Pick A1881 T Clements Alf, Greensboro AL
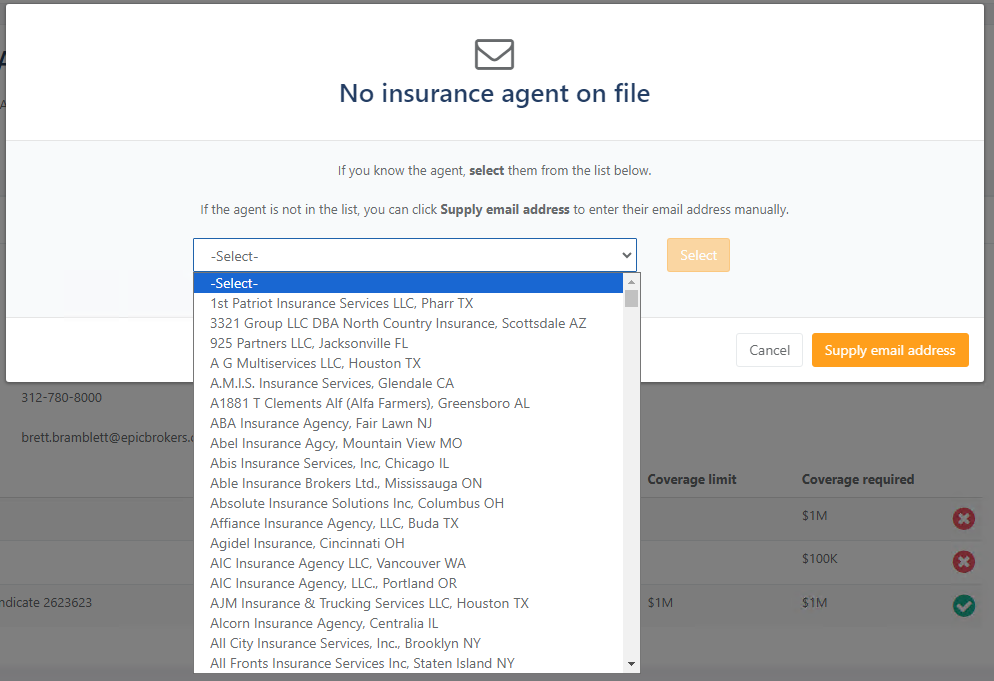 [408, 403]
